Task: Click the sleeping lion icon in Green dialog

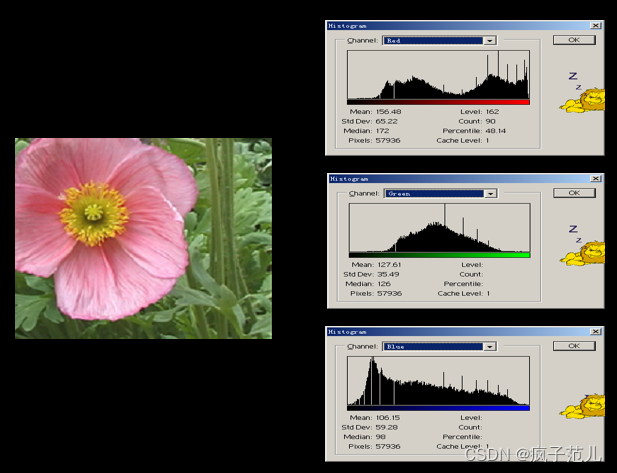Action: point(582,253)
